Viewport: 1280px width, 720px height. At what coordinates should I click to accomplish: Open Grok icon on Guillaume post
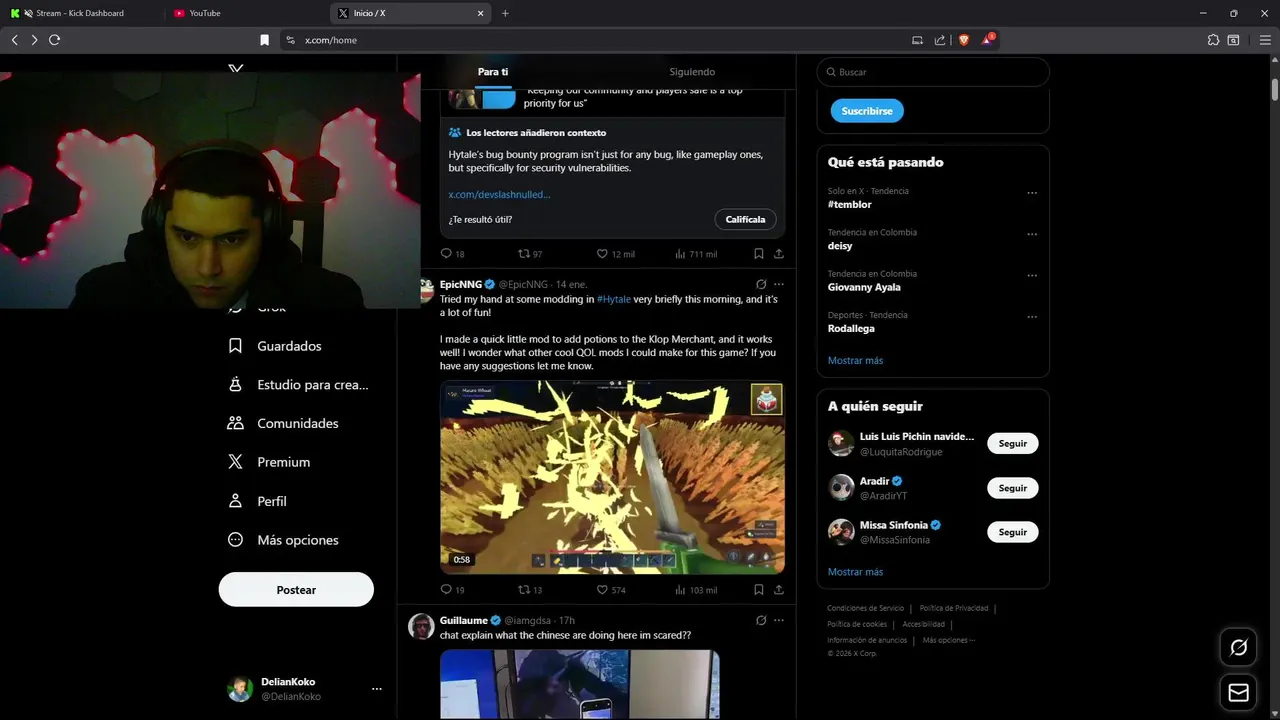pyautogui.click(x=761, y=620)
